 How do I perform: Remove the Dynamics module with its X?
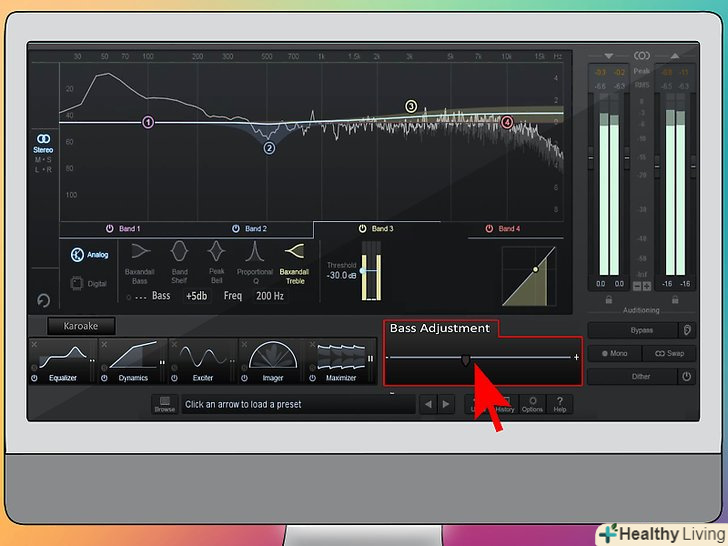(104, 344)
